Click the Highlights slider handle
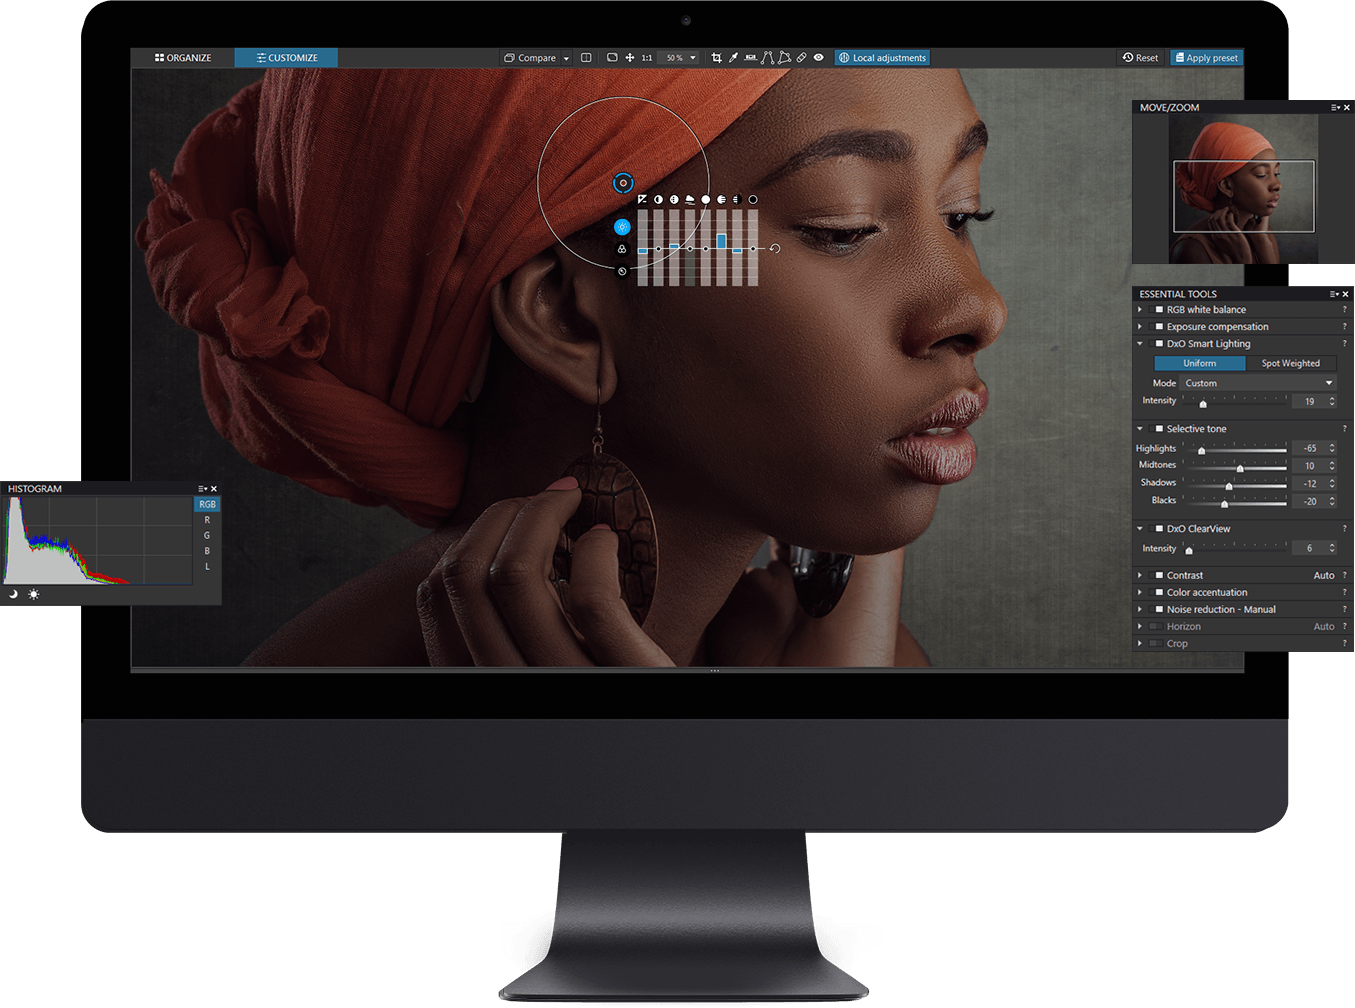 coord(1201,450)
